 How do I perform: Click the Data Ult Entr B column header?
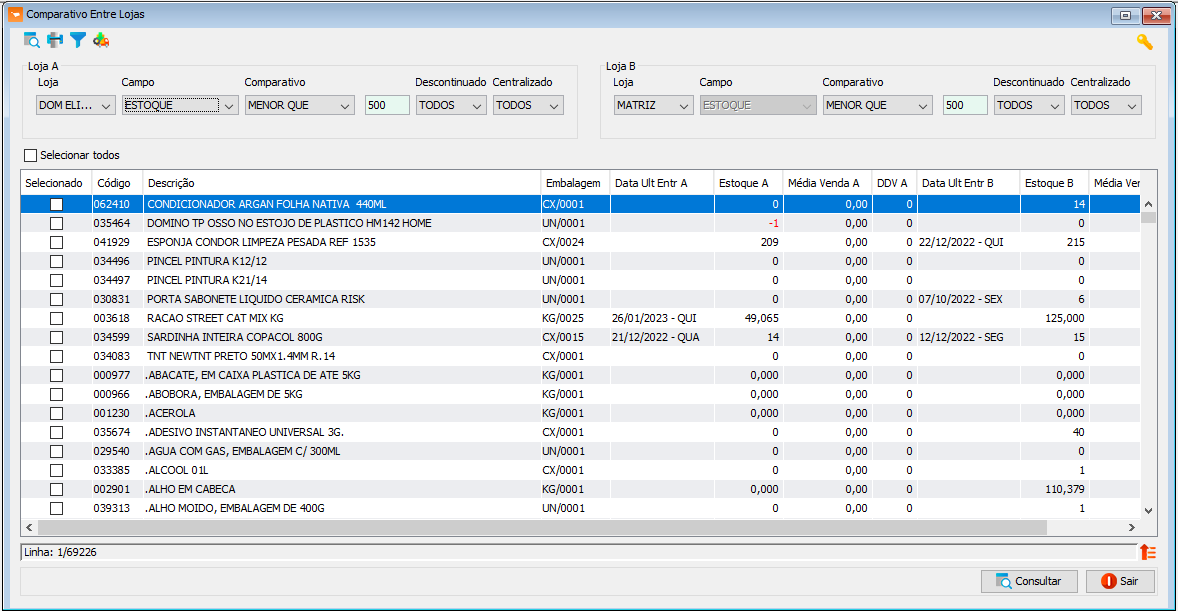968,183
